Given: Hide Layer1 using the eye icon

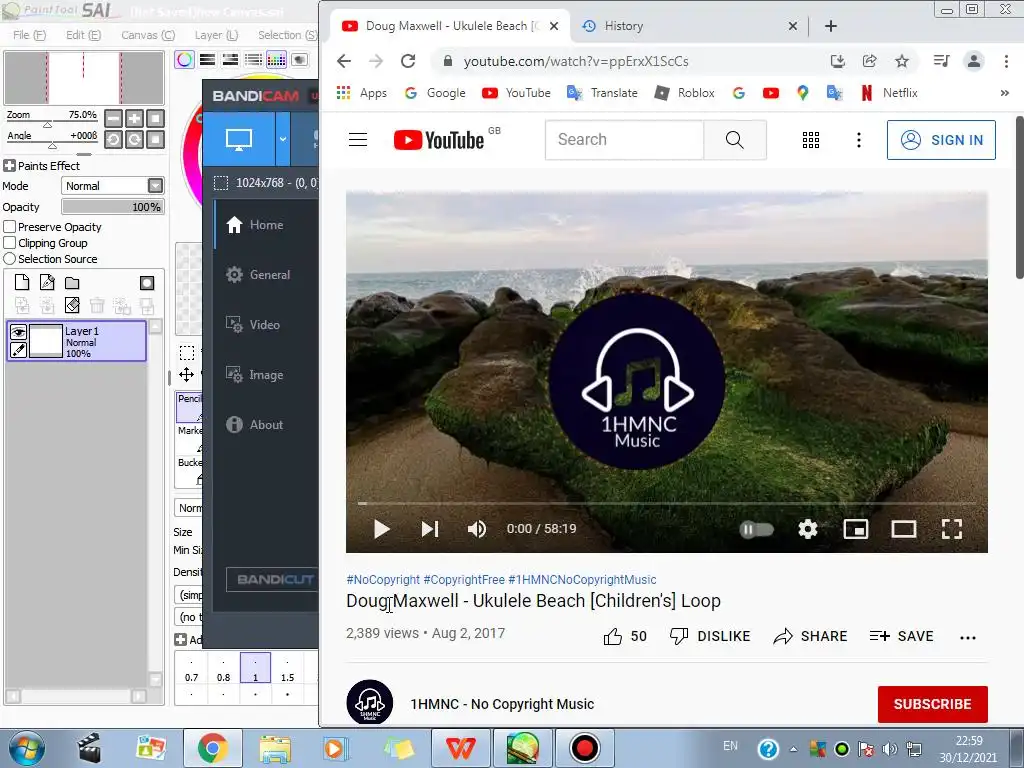Looking at the screenshot, I should [18, 332].
